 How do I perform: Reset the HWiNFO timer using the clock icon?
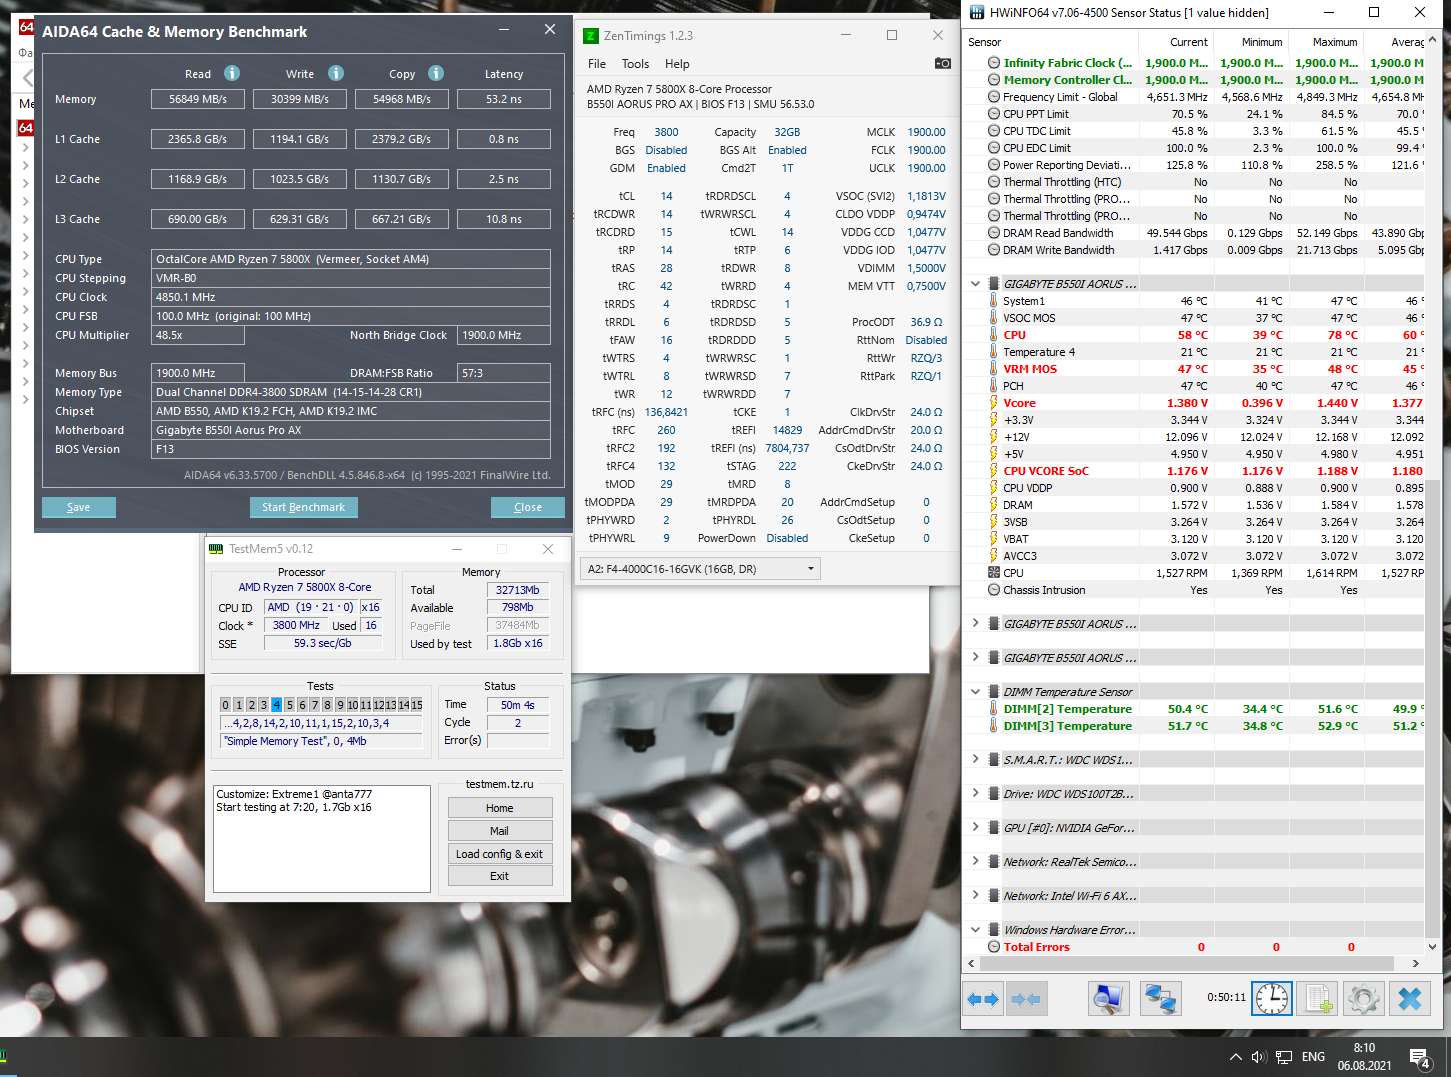click(1272, 998)
